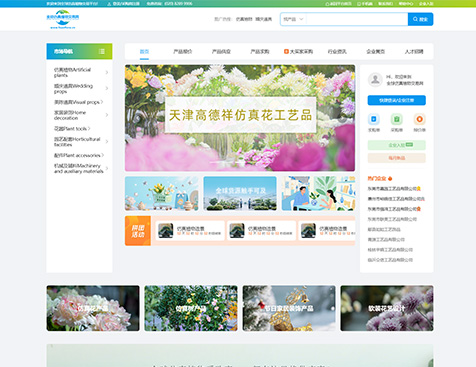Expand the Artificial plants category

click(107, 72)
